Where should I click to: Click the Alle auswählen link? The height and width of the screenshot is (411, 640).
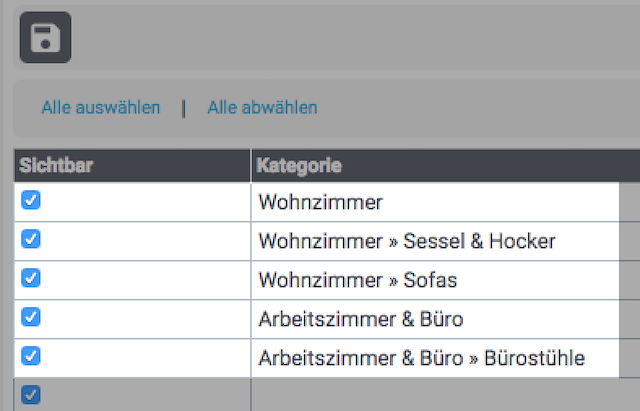[101, 108]
